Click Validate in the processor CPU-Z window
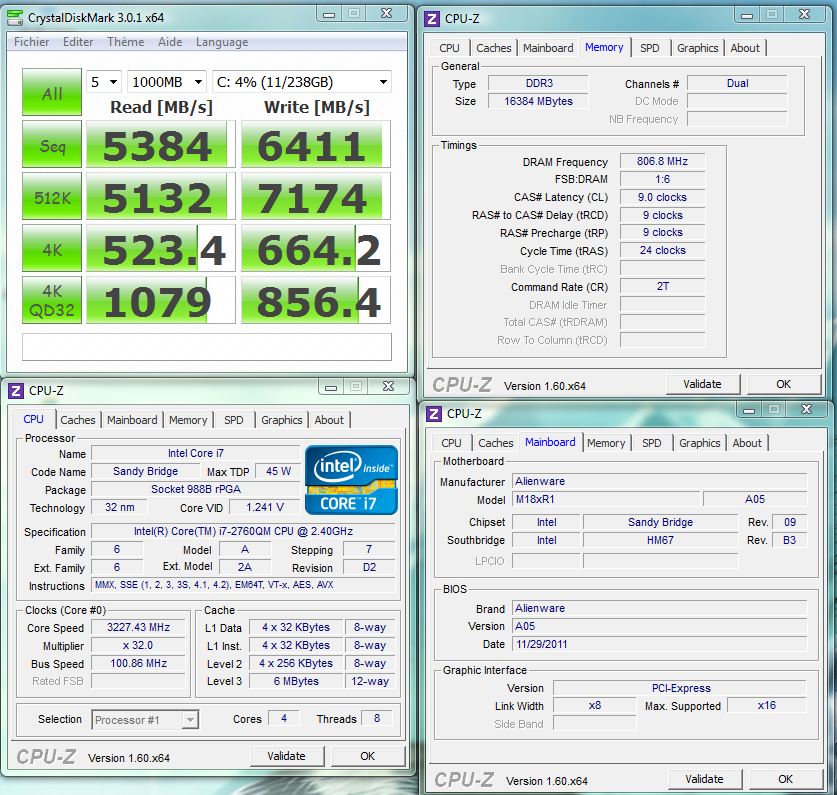837x795 pixels. 287,757
